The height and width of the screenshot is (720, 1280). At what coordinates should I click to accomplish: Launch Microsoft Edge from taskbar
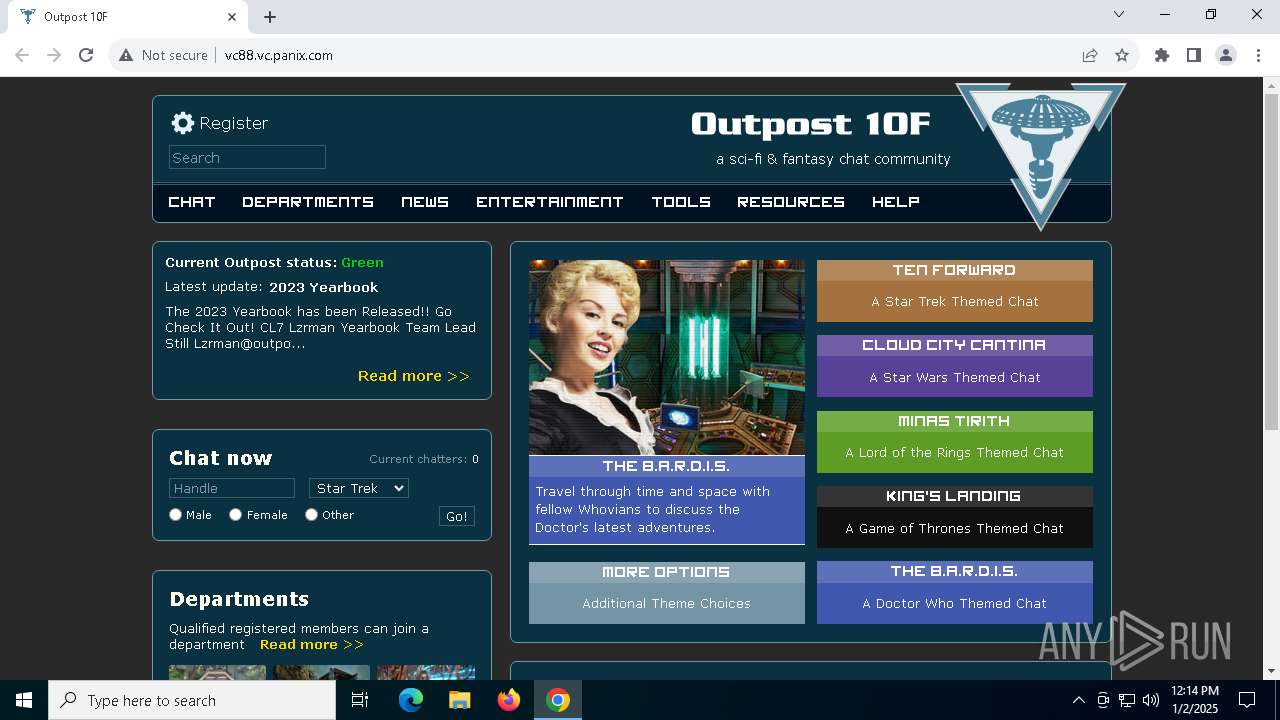(411, 700)
